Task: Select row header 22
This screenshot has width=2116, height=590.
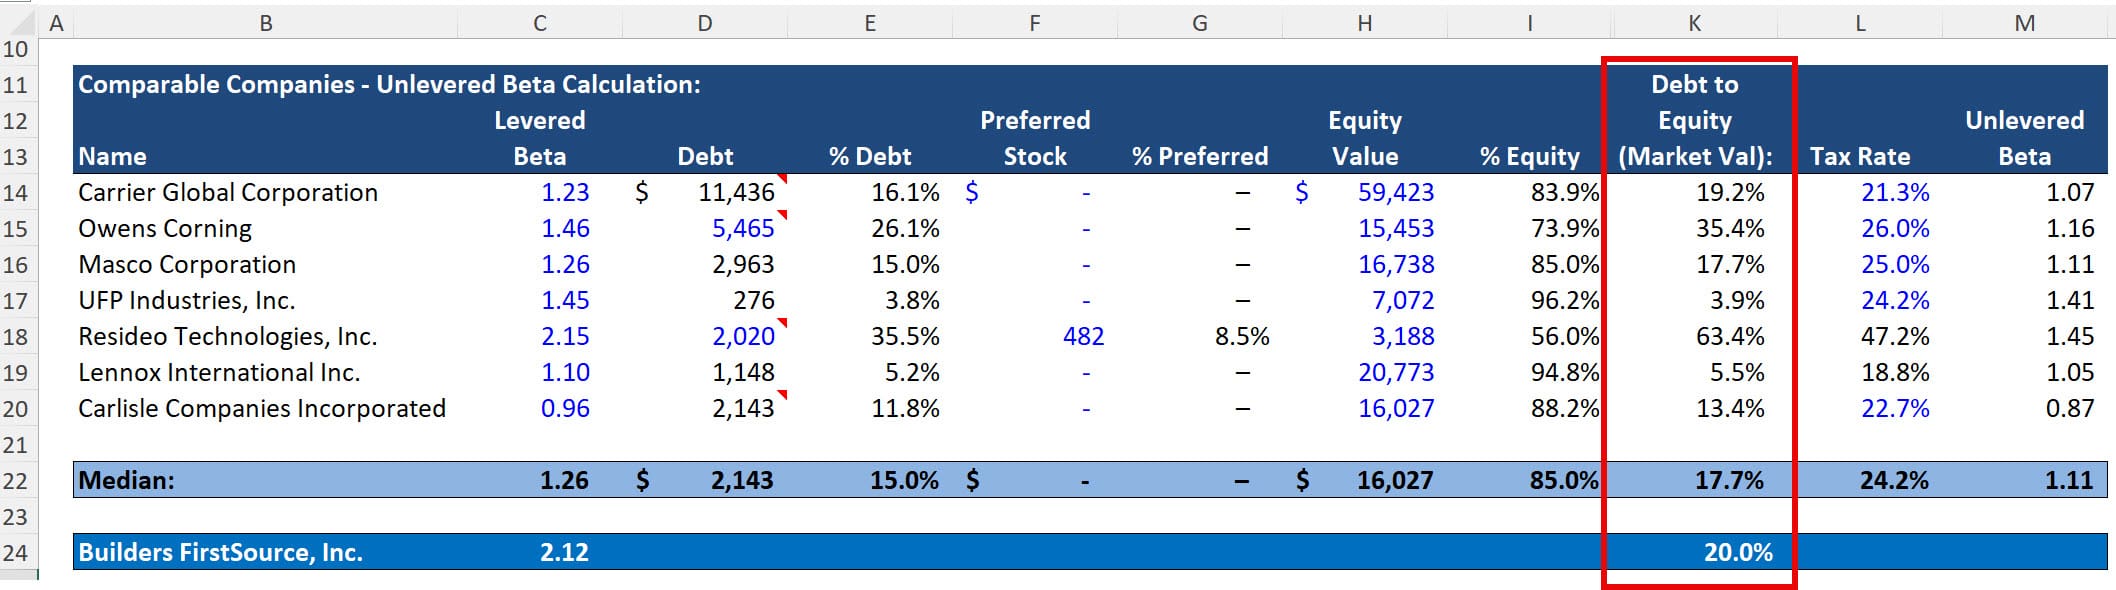Action: click(x=16, y=480)
